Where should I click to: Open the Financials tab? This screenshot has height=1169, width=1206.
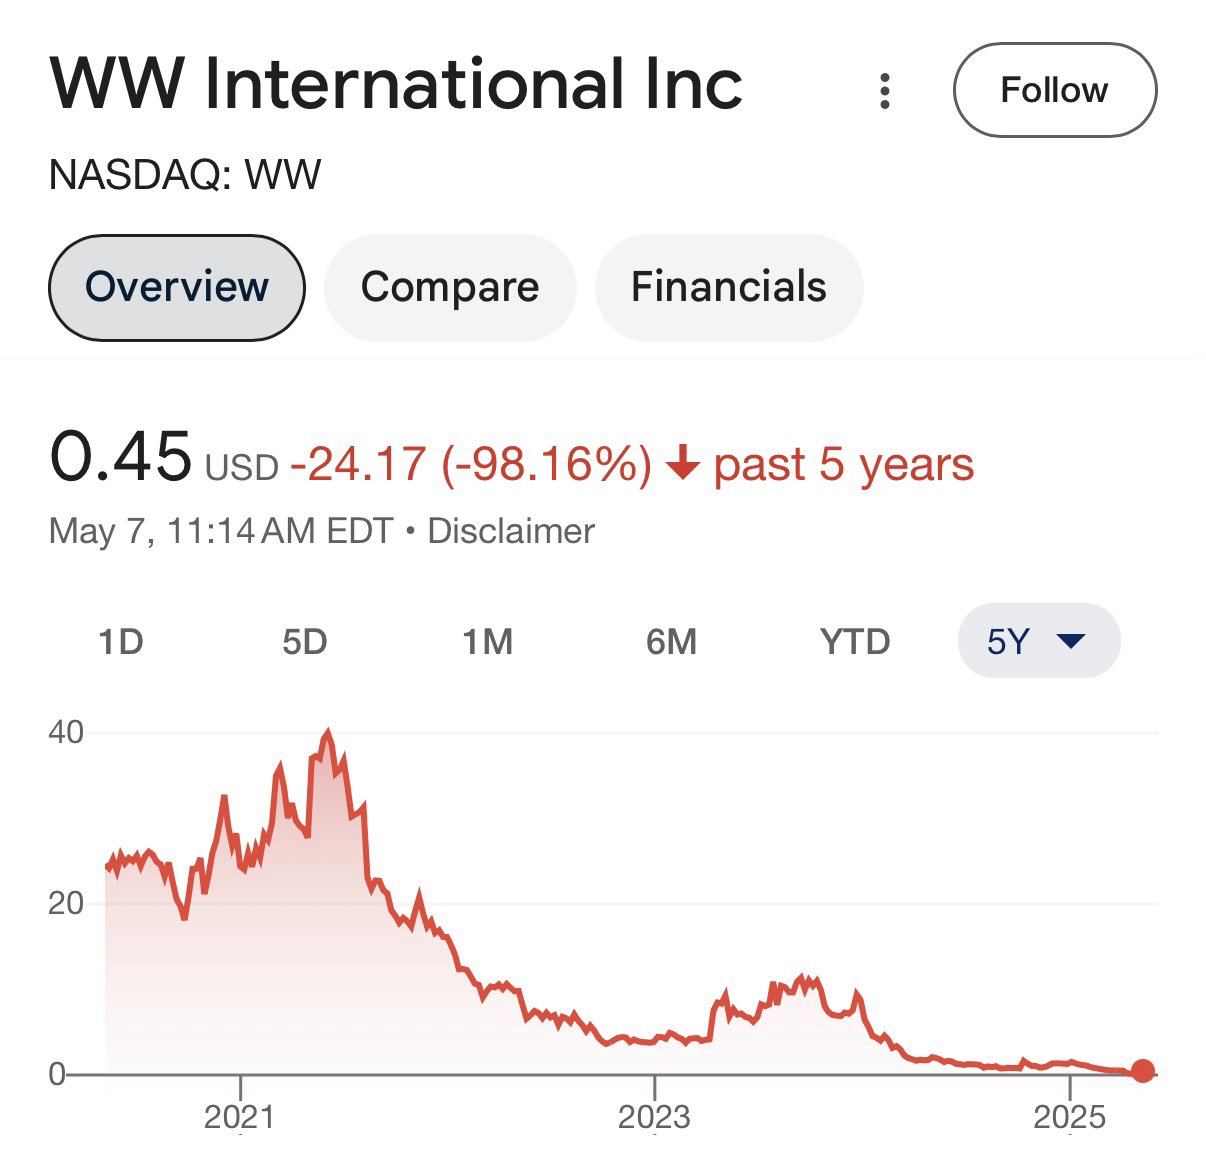(728, 287)
